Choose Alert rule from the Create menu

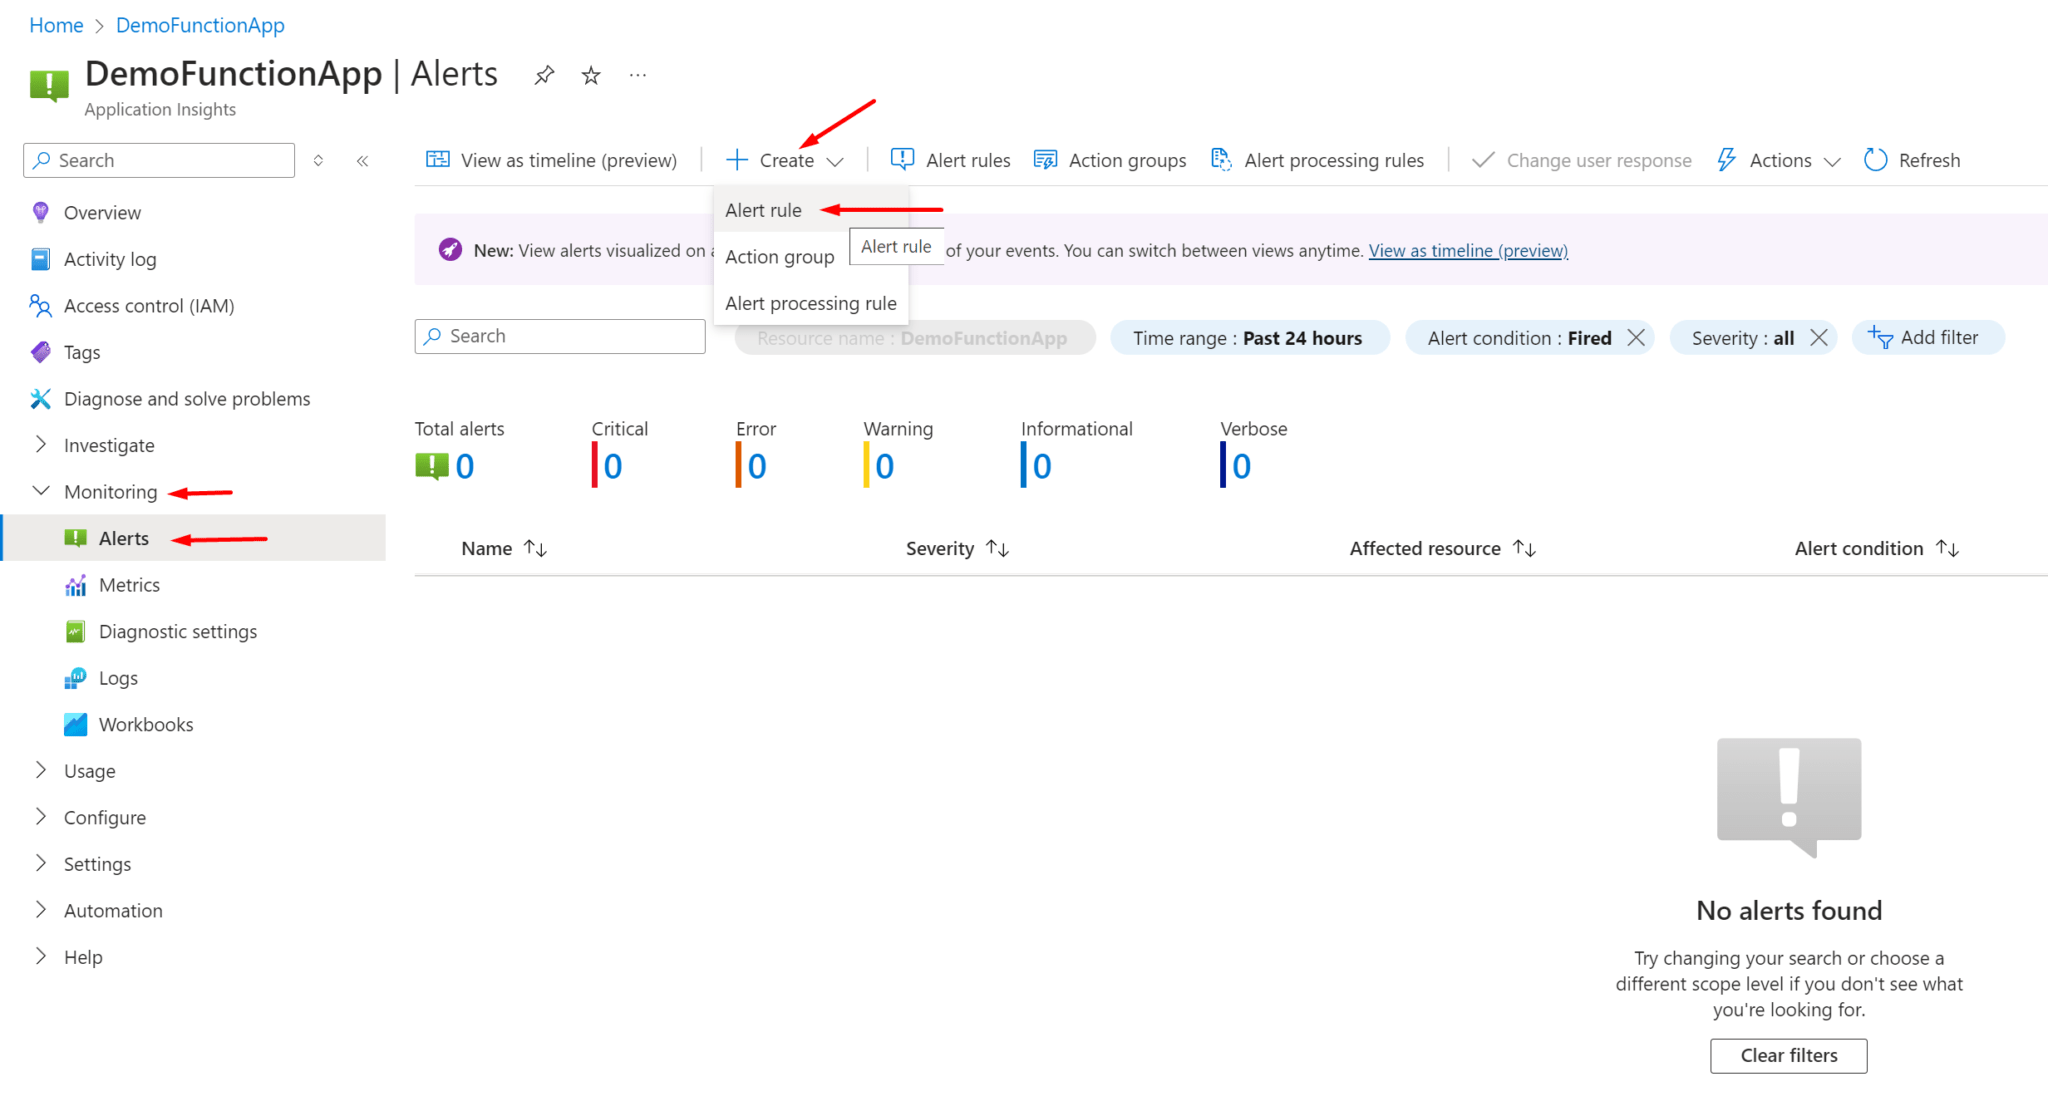[x=763, y=210]
